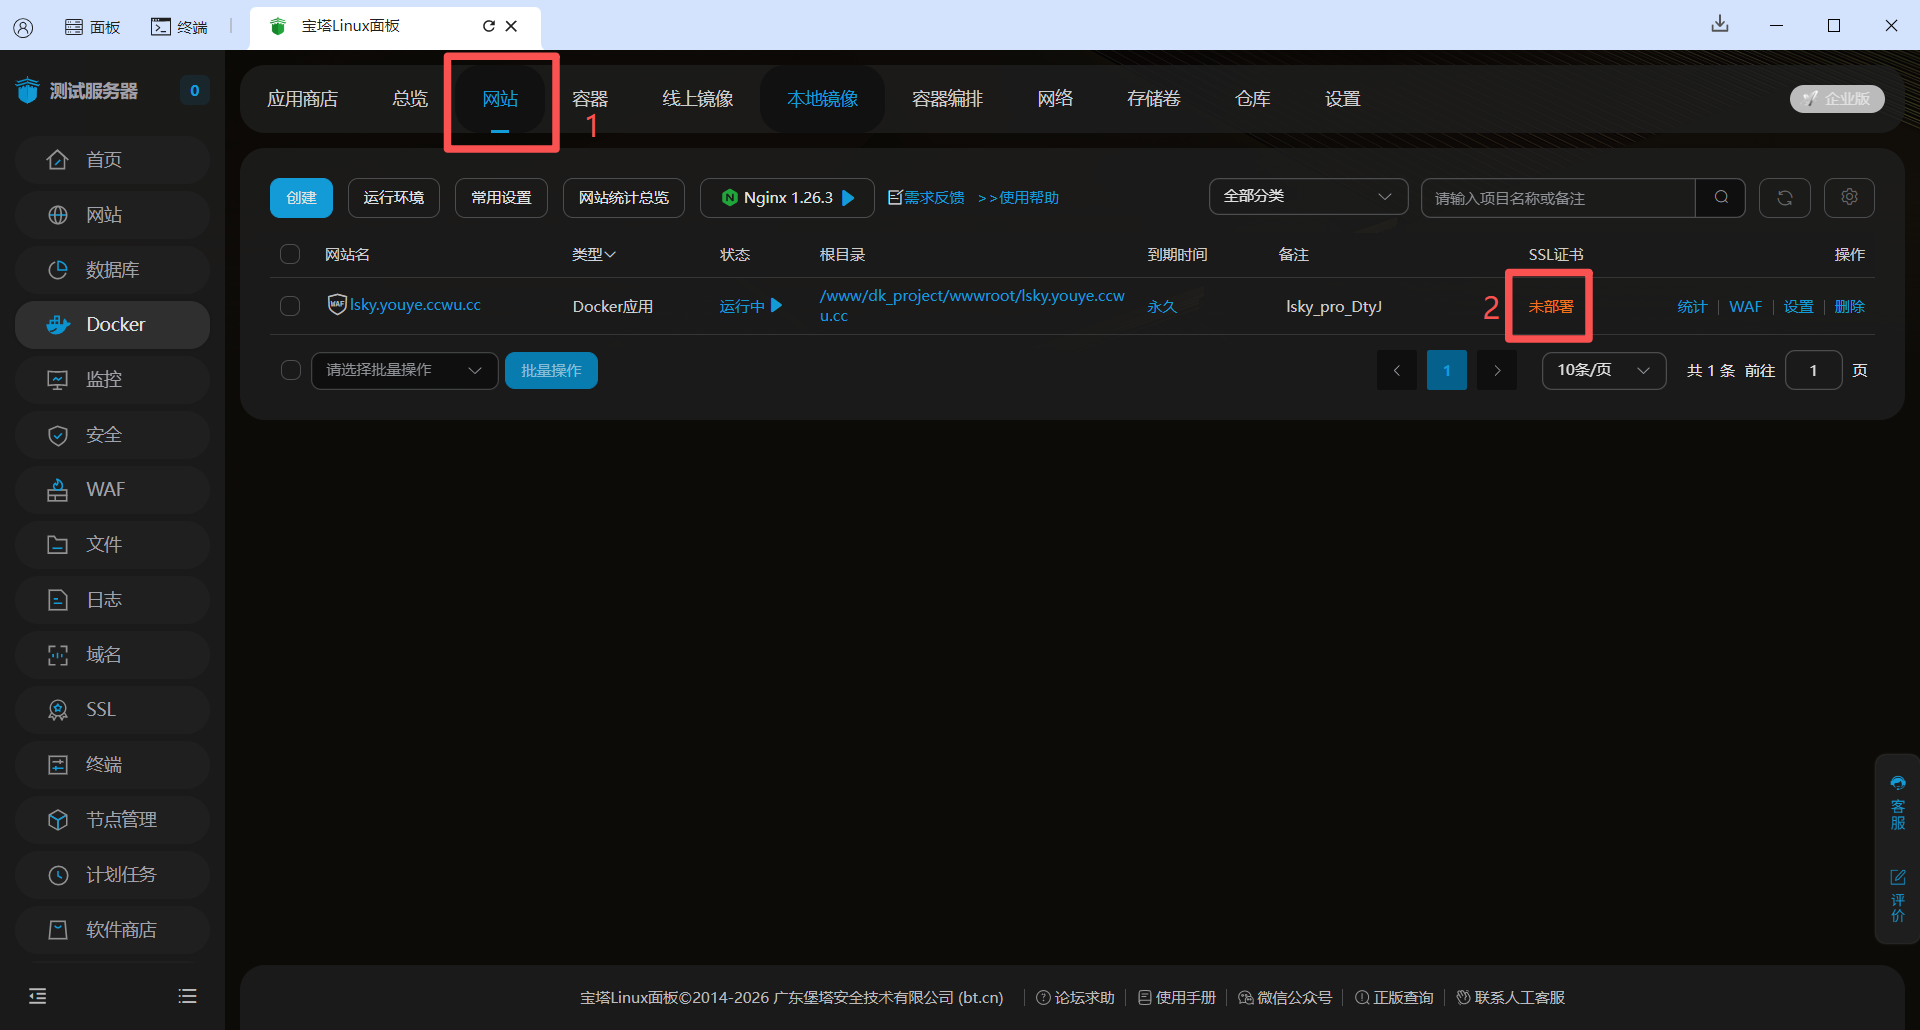1920x1030 pixels.
Task: Select all sites with header checkbox
Action: 290,254
